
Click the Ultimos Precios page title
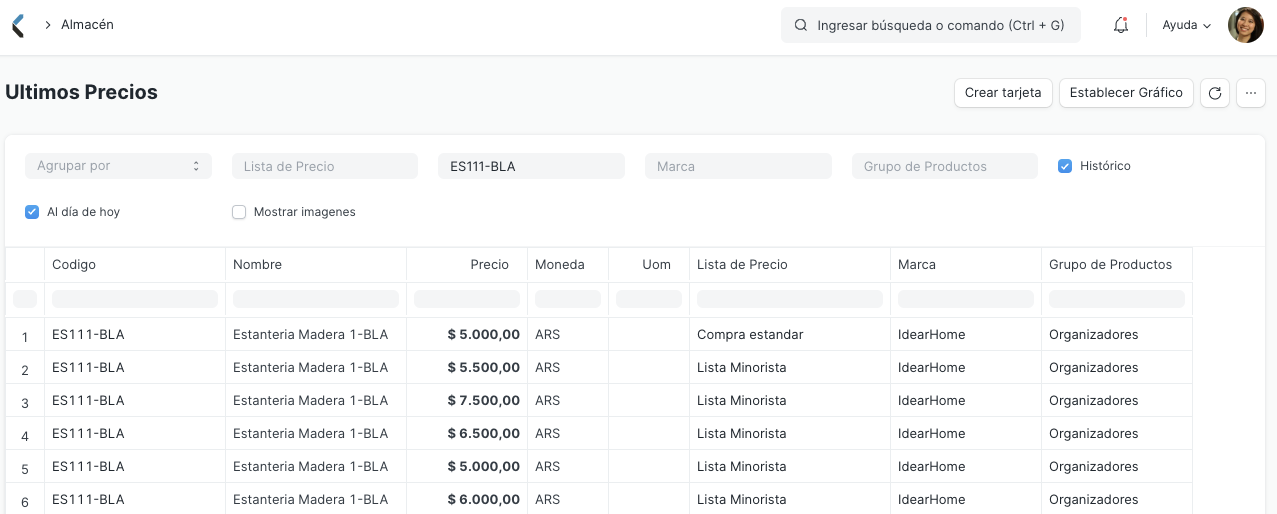tap(82, 92)
